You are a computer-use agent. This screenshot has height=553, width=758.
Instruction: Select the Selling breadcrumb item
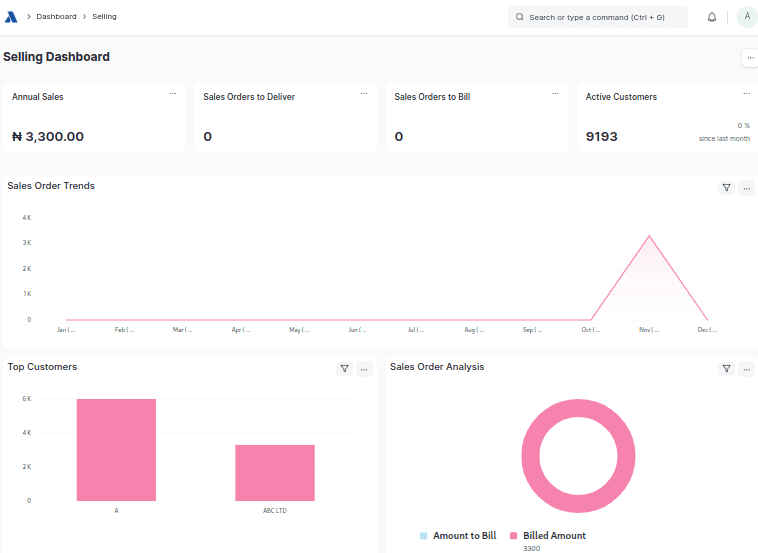point(104,17)
